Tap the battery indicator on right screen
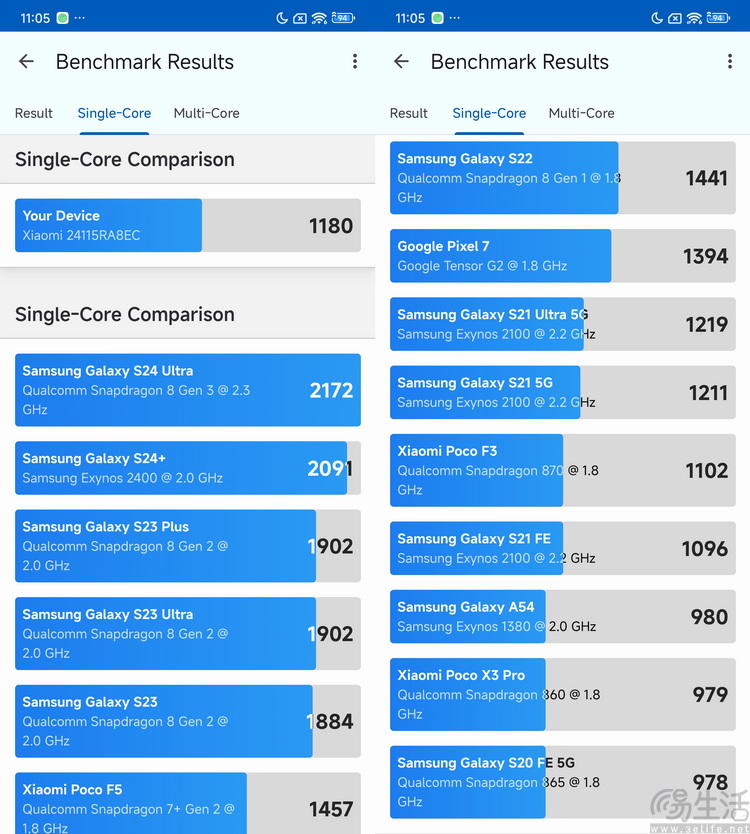The height and width of the screenshot is (834, 750). pyautogui.click(x=718, y=18)
